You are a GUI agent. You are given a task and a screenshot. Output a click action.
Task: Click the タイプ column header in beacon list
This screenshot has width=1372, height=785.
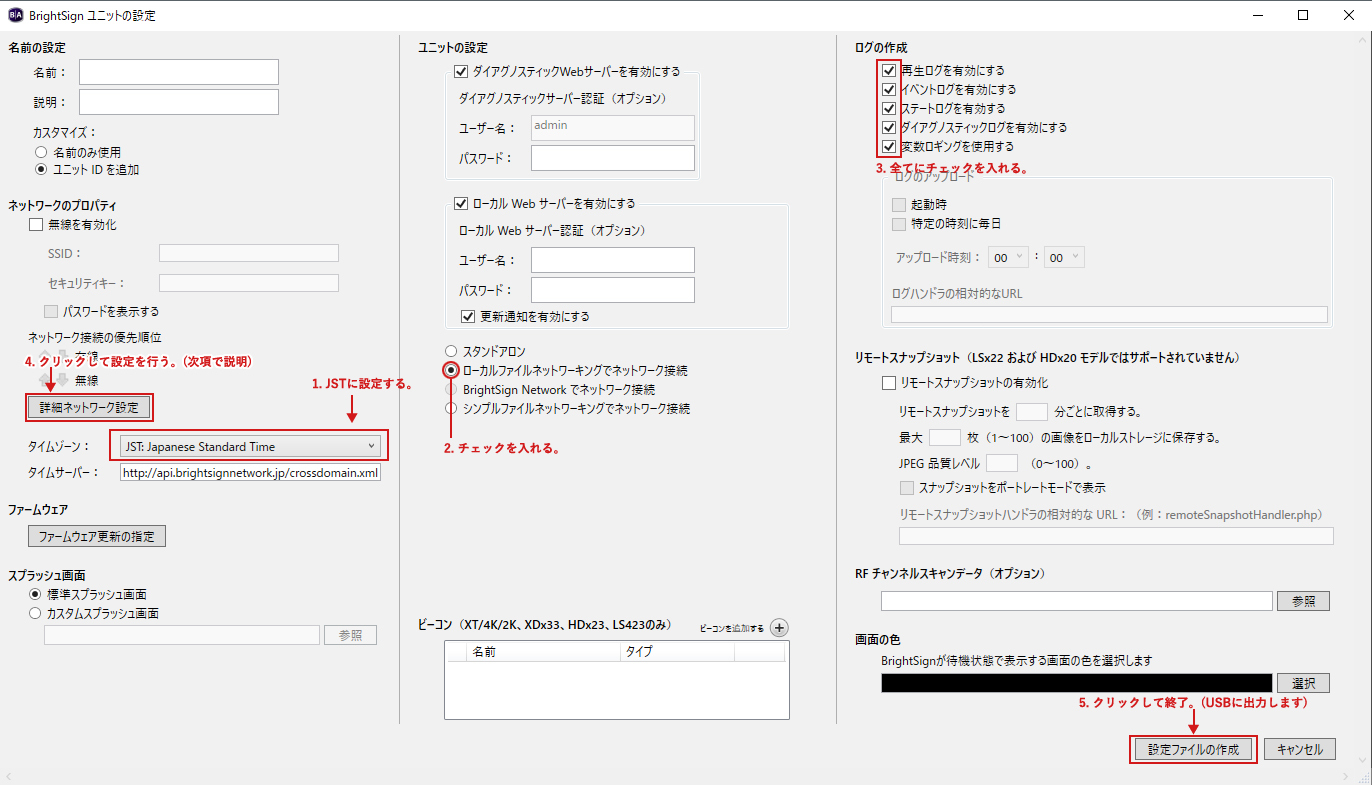pos(676,652)
